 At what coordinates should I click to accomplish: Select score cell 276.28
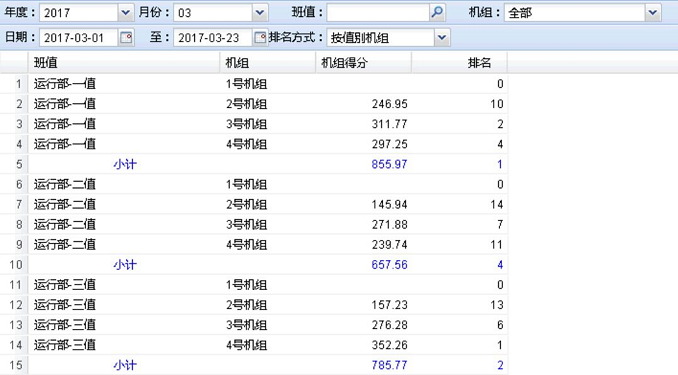pyautogui.click(x=389, y=325)
